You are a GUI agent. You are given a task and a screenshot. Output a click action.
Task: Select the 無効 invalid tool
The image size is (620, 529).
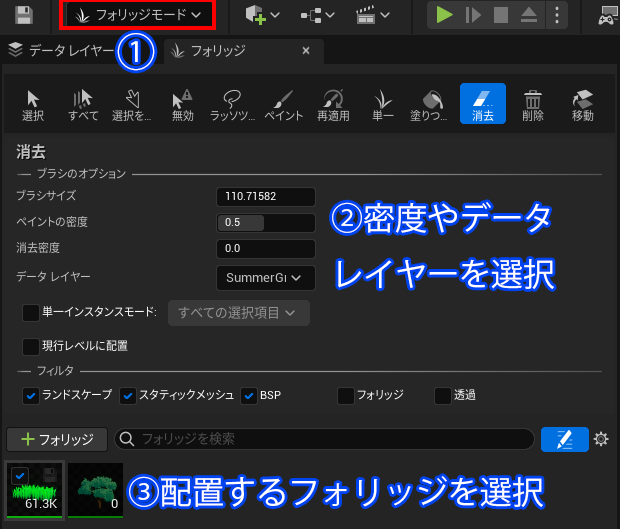pyautogui.click(x=182, y=105)
